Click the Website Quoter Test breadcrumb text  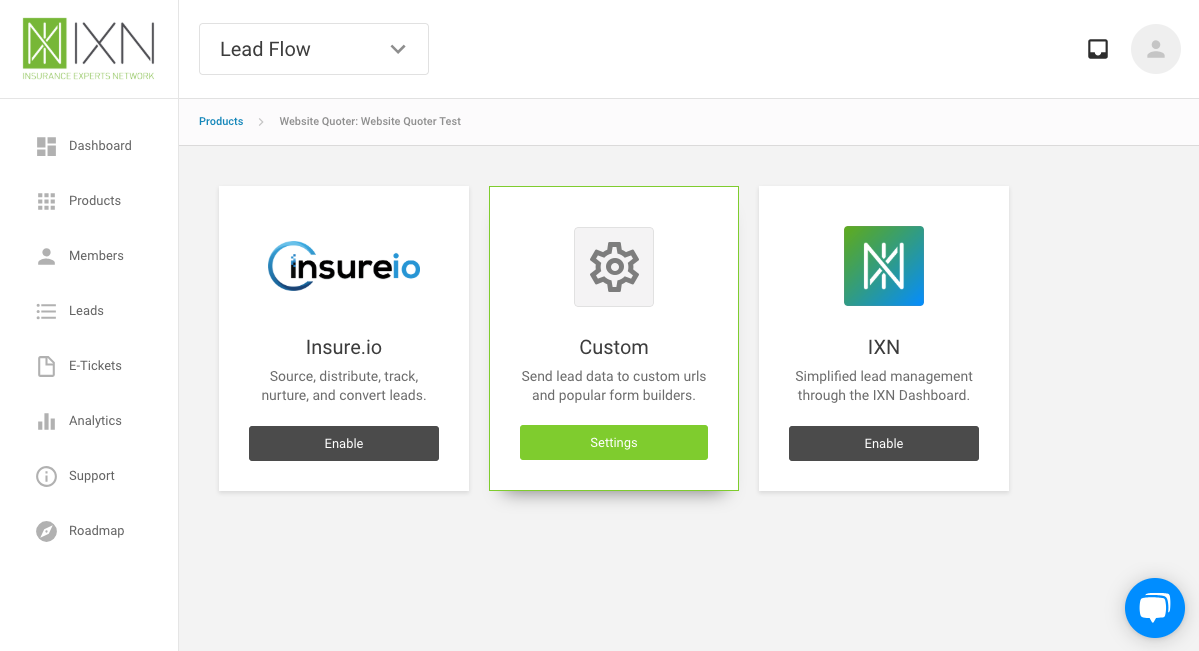click(370, 122)
